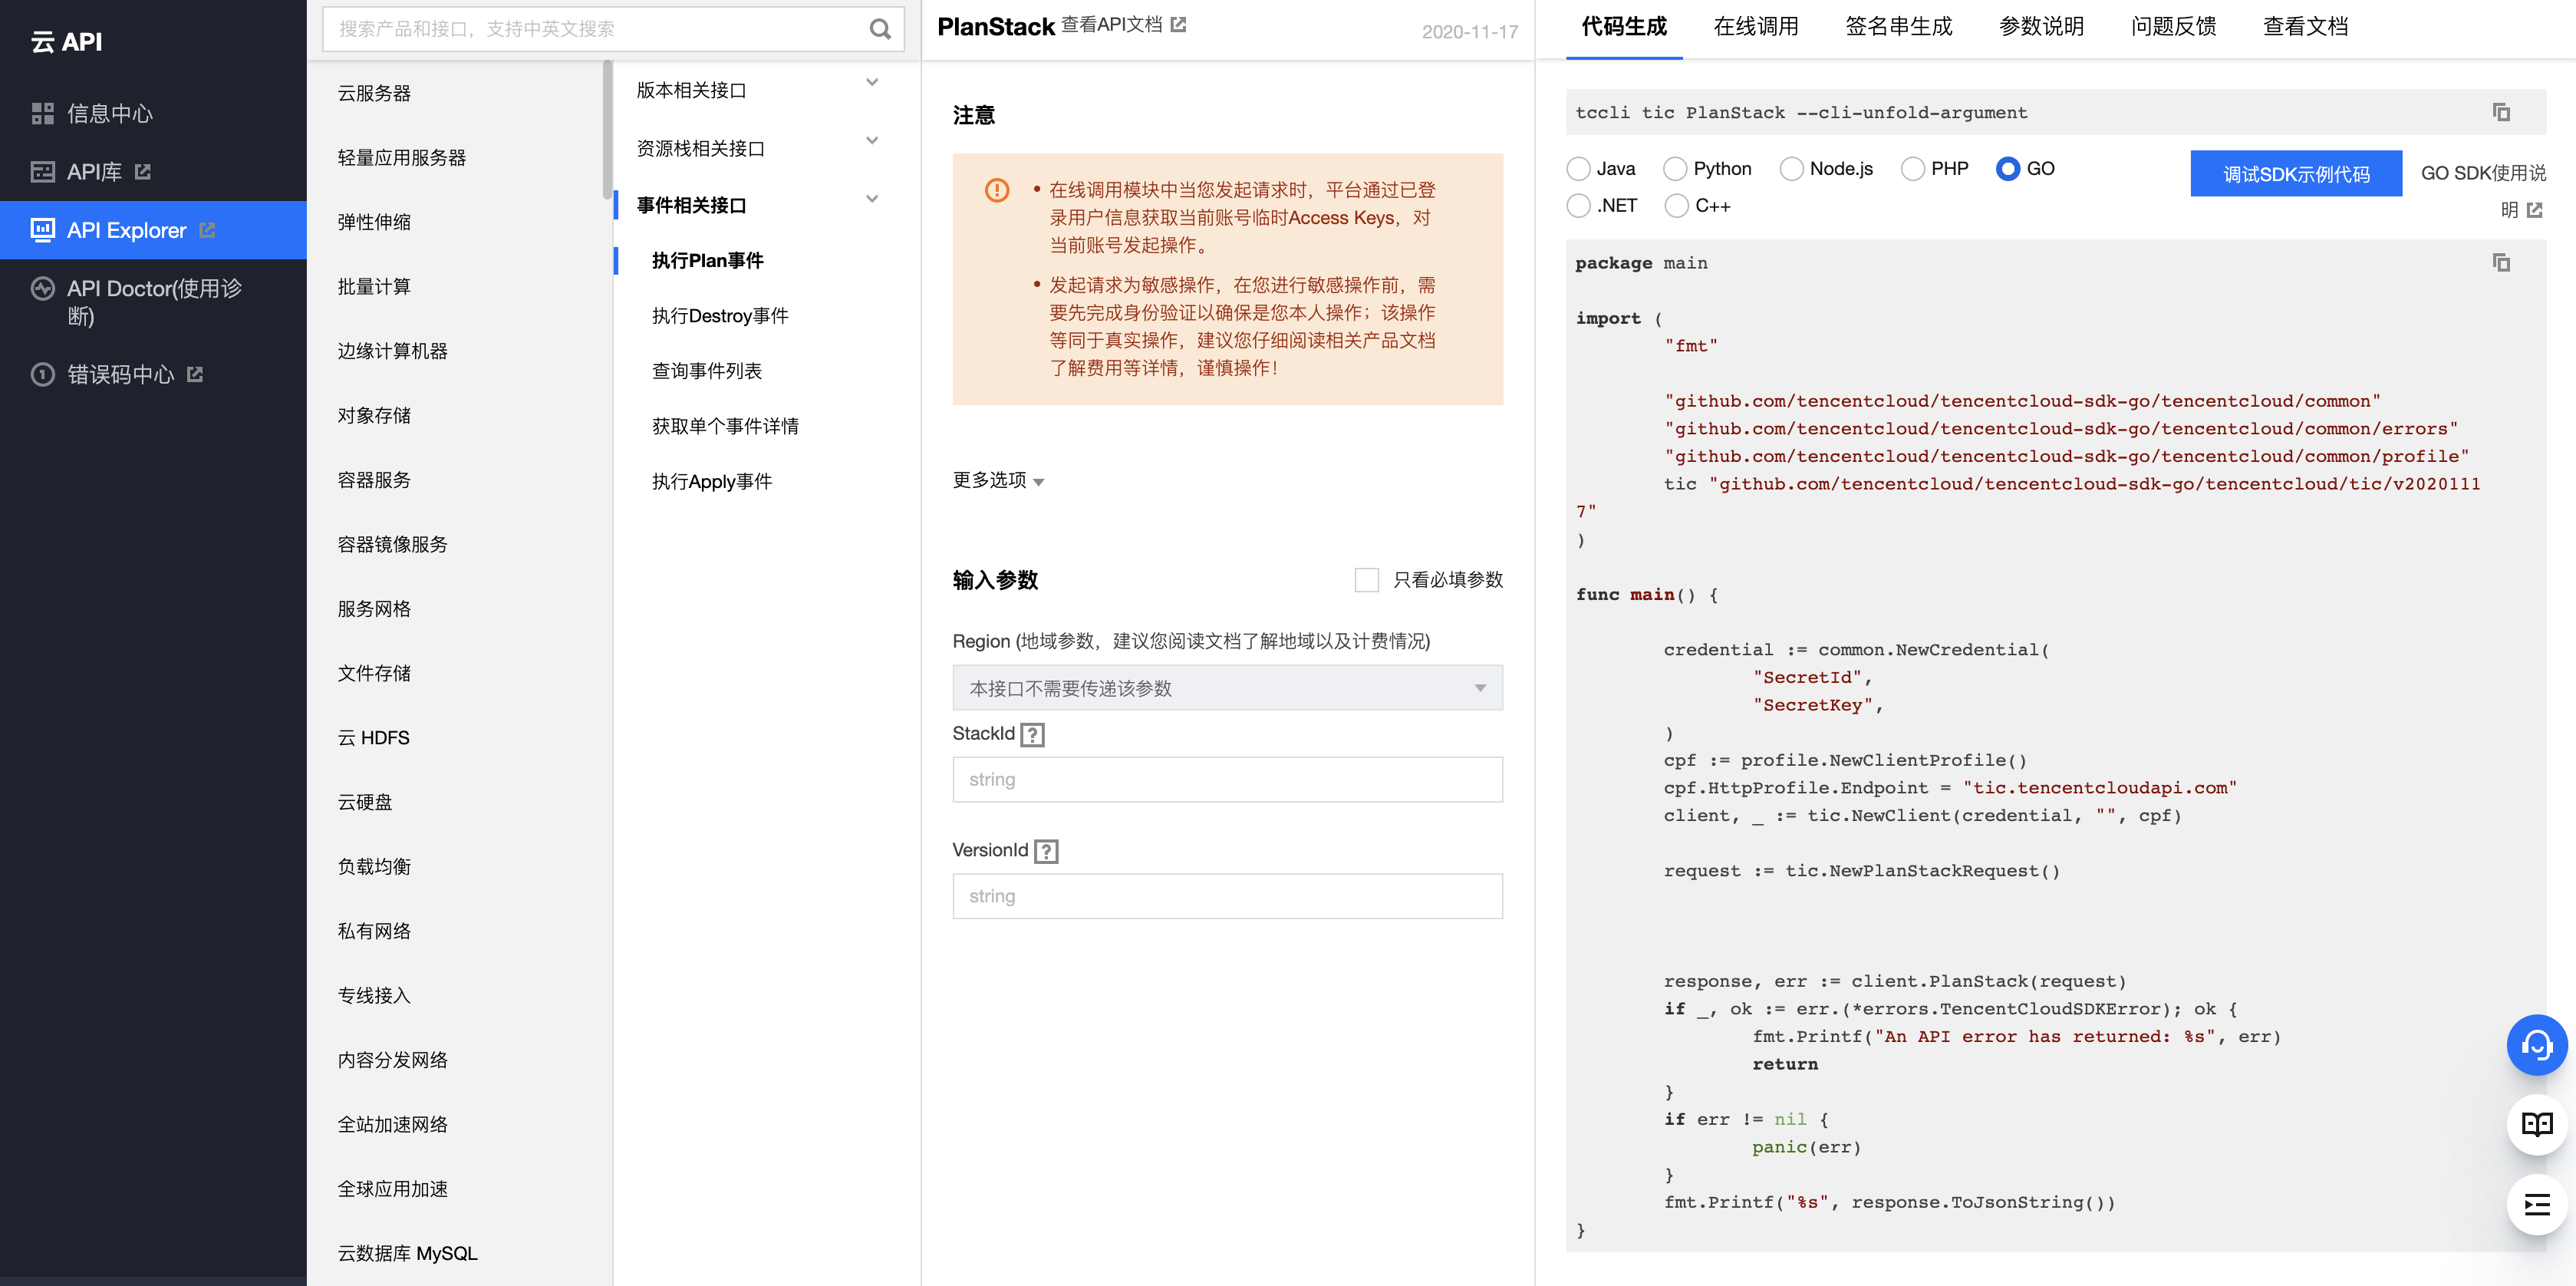Click the VersionId help question mark
Viewport: 2576px width, 1286px height.
point(1046,851)
